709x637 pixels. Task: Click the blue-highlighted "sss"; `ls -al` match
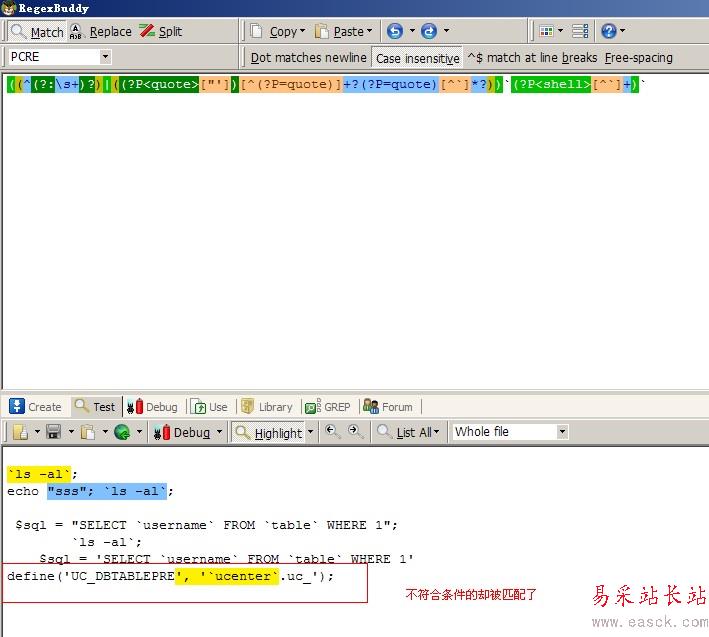click(x=107, y=491)
